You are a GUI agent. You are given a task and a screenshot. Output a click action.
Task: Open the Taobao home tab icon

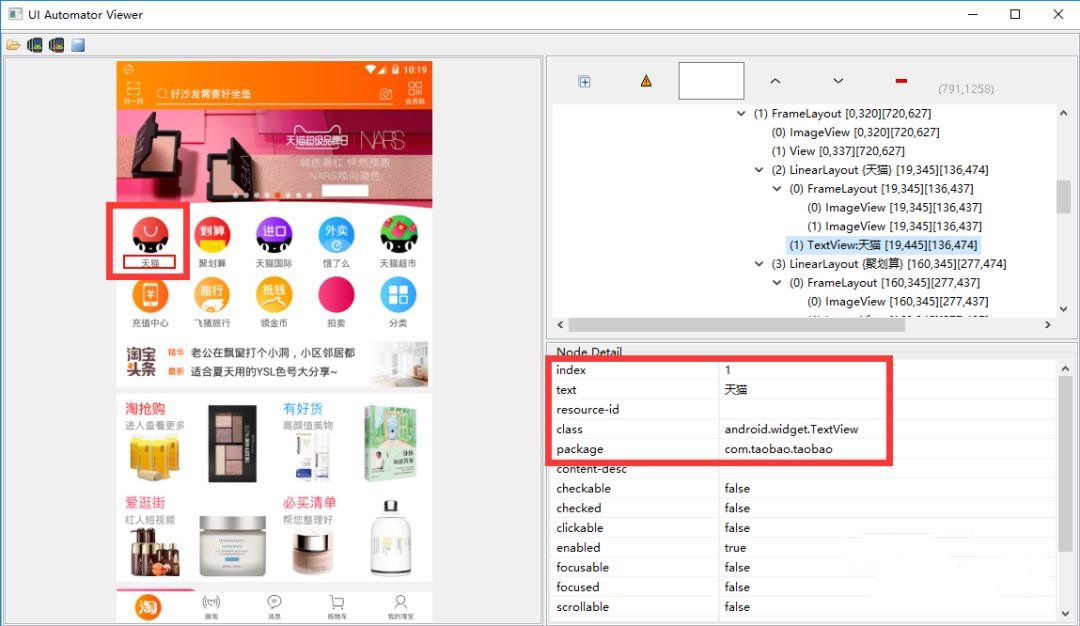(x=147, y=607)
